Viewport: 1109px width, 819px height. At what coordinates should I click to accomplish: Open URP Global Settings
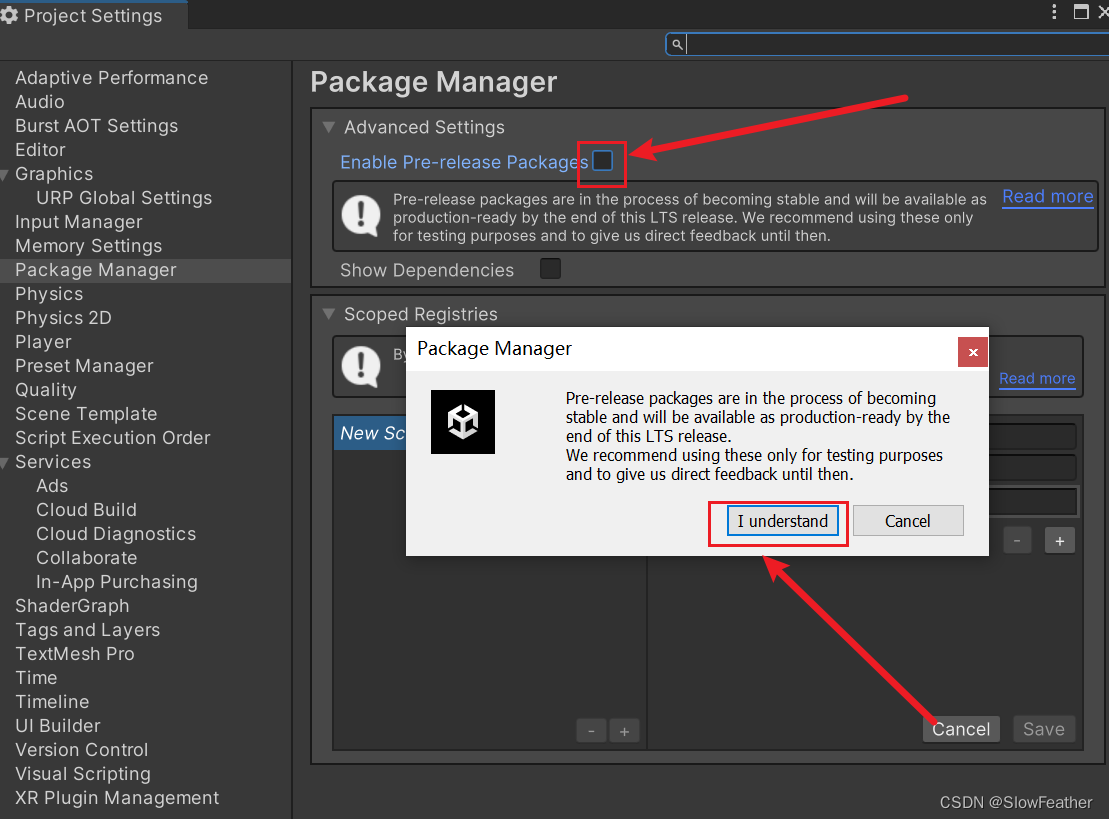124,198
